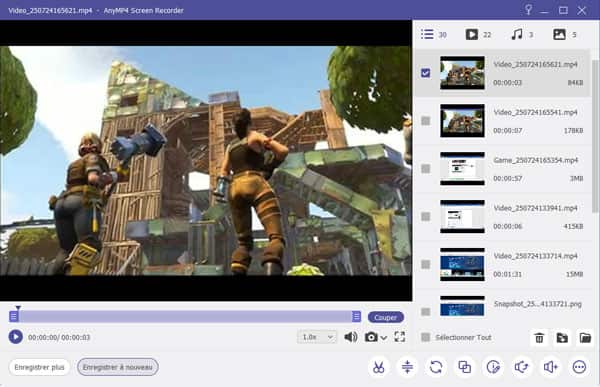Open the volume booster tool icon
The height and width of the screenshot is (387, 600).
[x=551, y=367]
